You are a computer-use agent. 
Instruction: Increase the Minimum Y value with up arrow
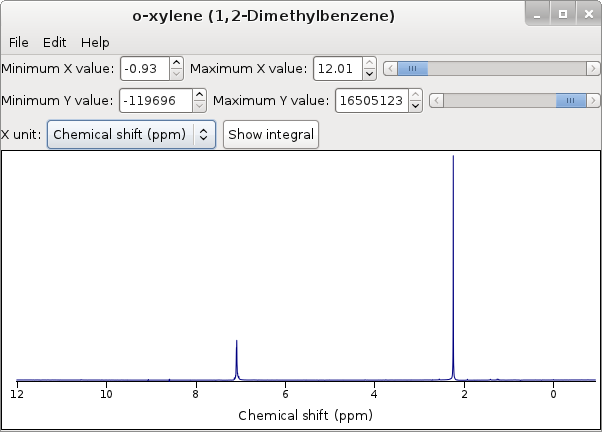199,95
